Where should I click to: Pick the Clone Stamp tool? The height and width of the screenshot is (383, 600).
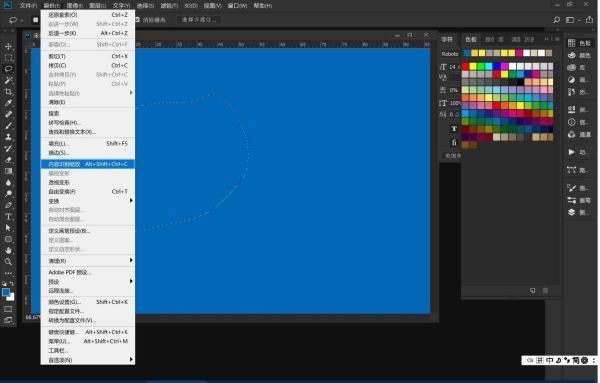tap(8, 137)
